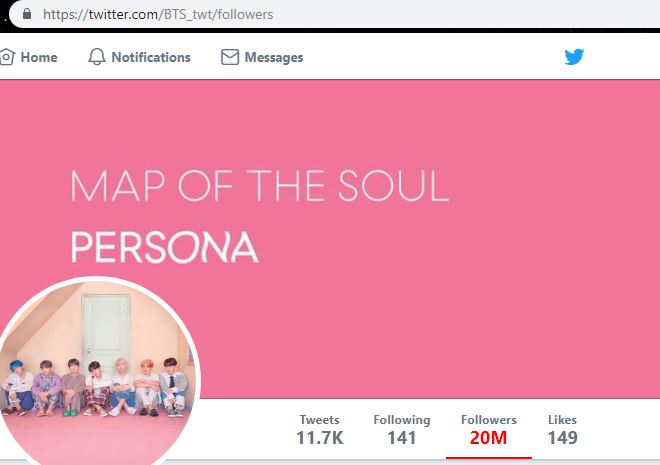Viewport: 660px width, 465px height.
Task: Select the Followers tab label
Action: pyautogui.click(x=489, y=420)
